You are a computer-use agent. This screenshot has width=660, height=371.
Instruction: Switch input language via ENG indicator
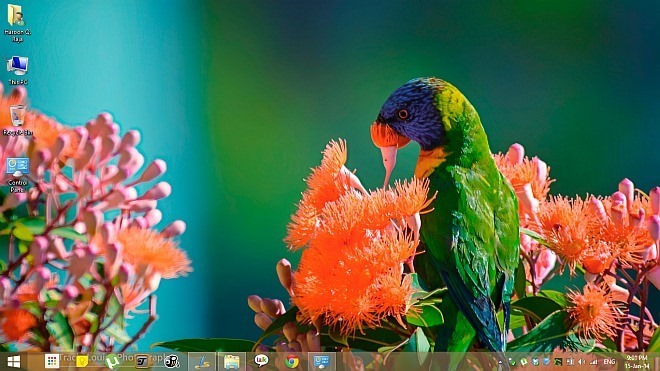click(609, 362)
